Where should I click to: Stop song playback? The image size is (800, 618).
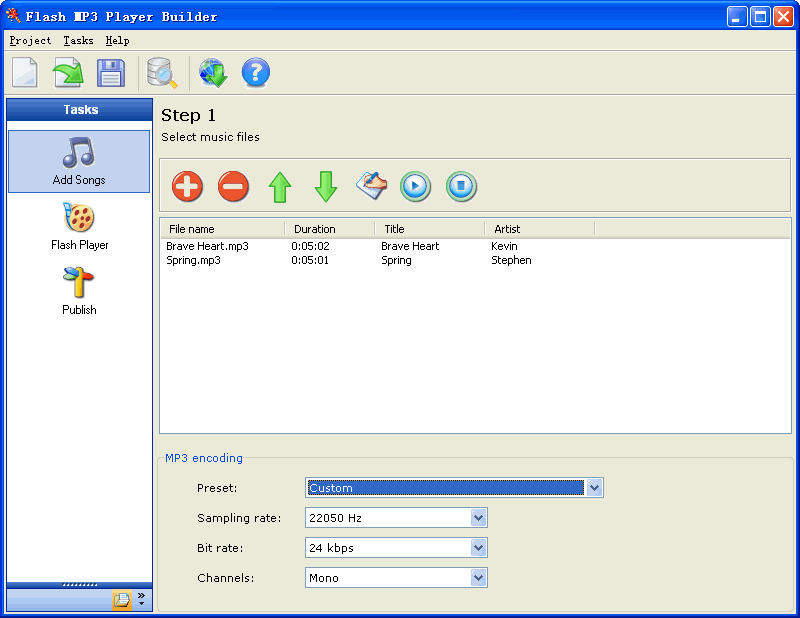461,186
